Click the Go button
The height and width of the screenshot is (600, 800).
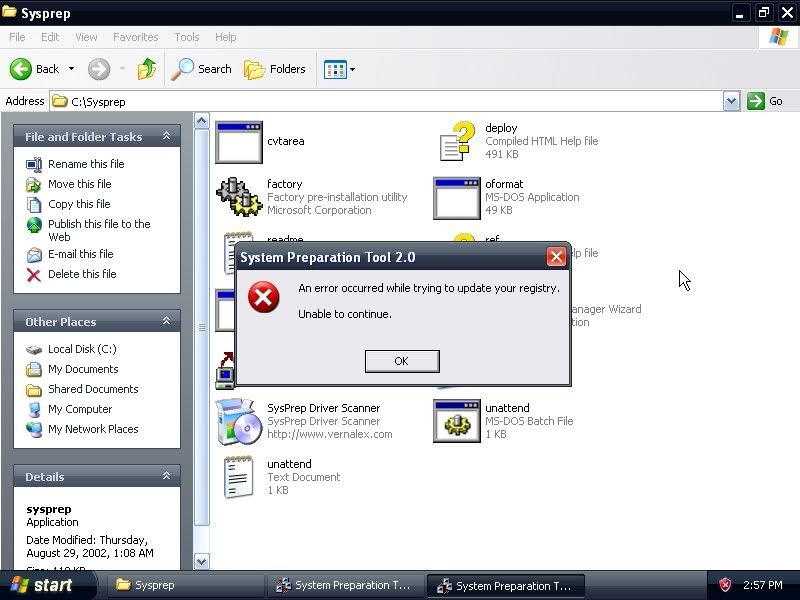coord(765,101)
